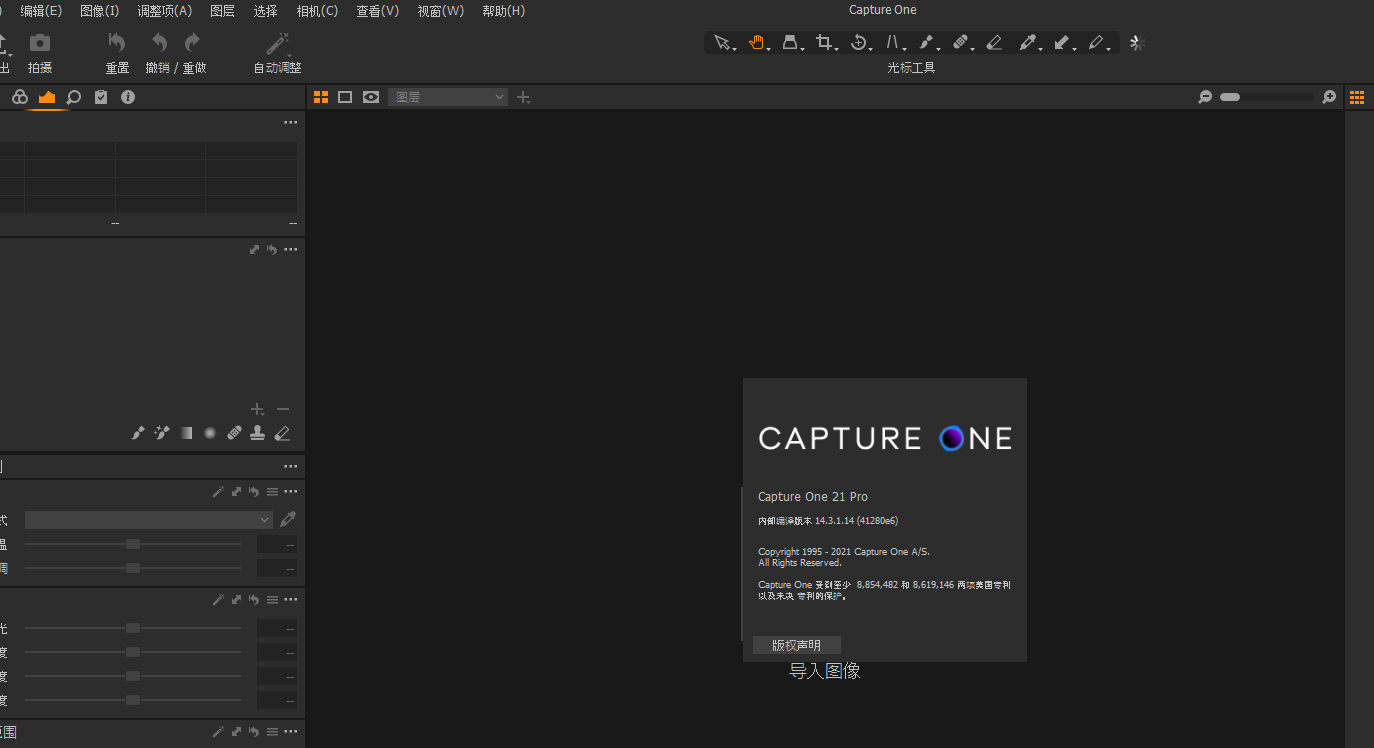Expand layers panel with diagonal arrow icon
Viewport: 1374px width, 748px height.
254,249
